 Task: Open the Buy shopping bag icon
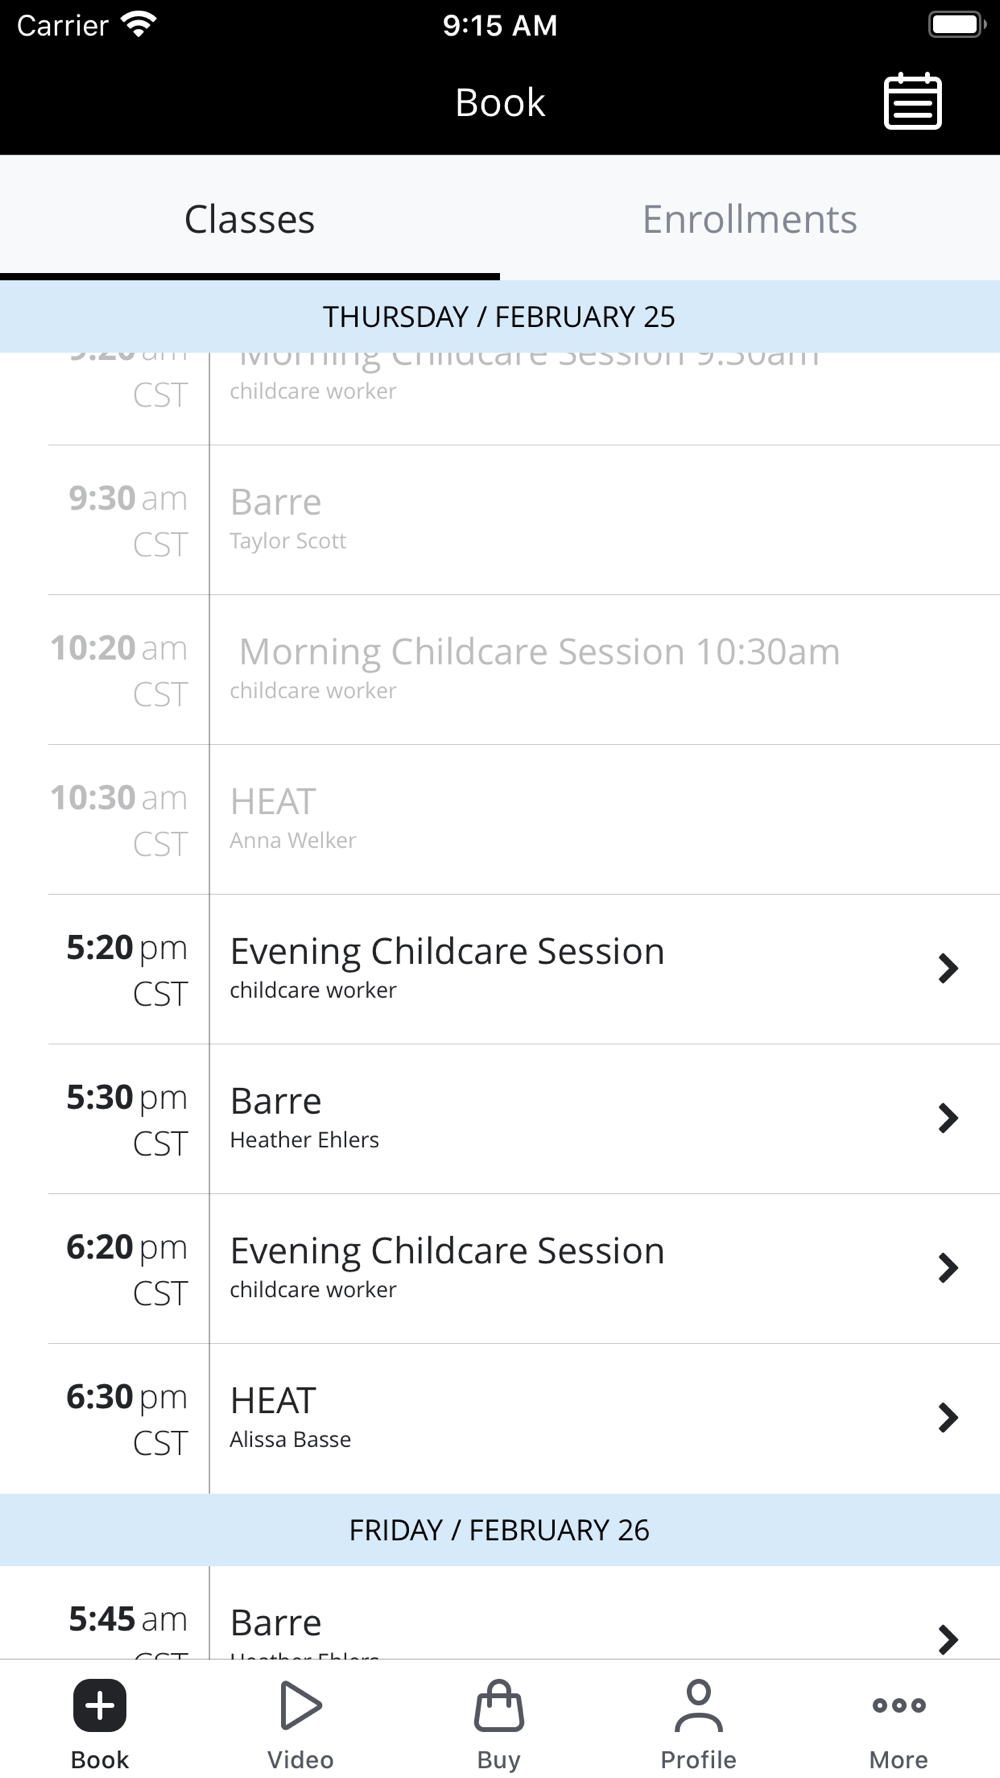(499, 1705)
